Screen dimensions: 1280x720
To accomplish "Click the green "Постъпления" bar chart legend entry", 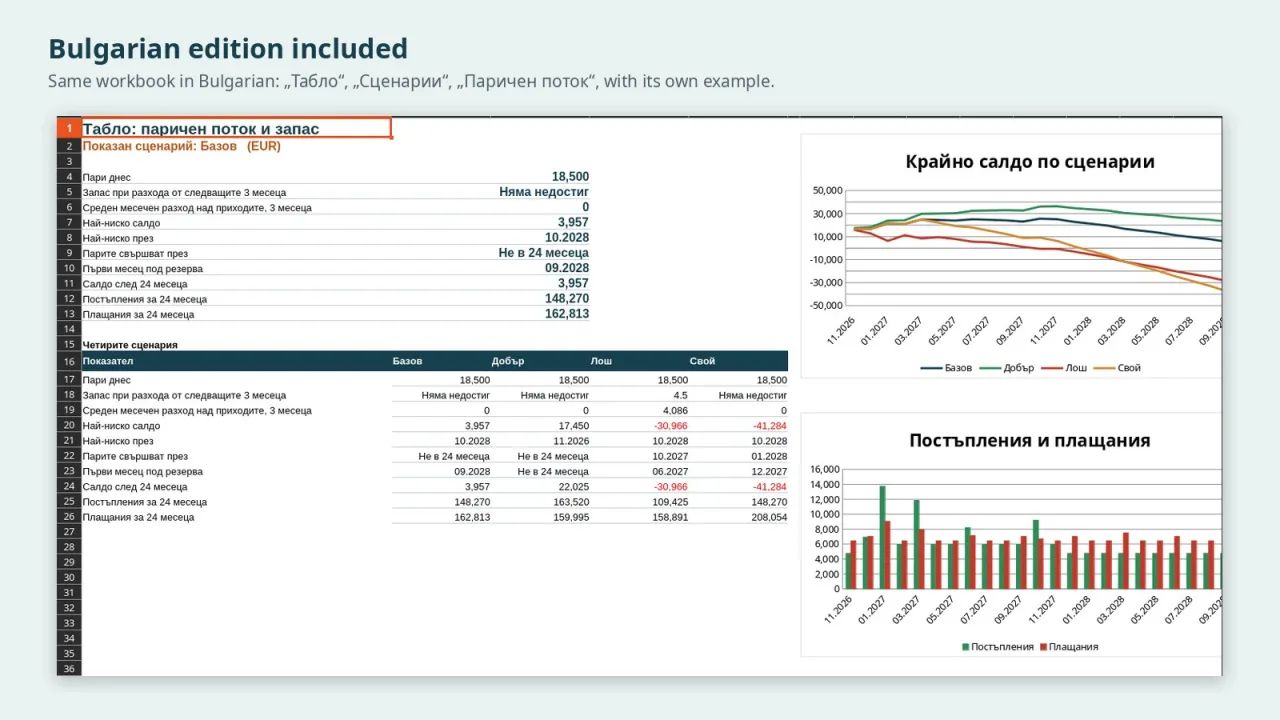I will tap(998, 647).
